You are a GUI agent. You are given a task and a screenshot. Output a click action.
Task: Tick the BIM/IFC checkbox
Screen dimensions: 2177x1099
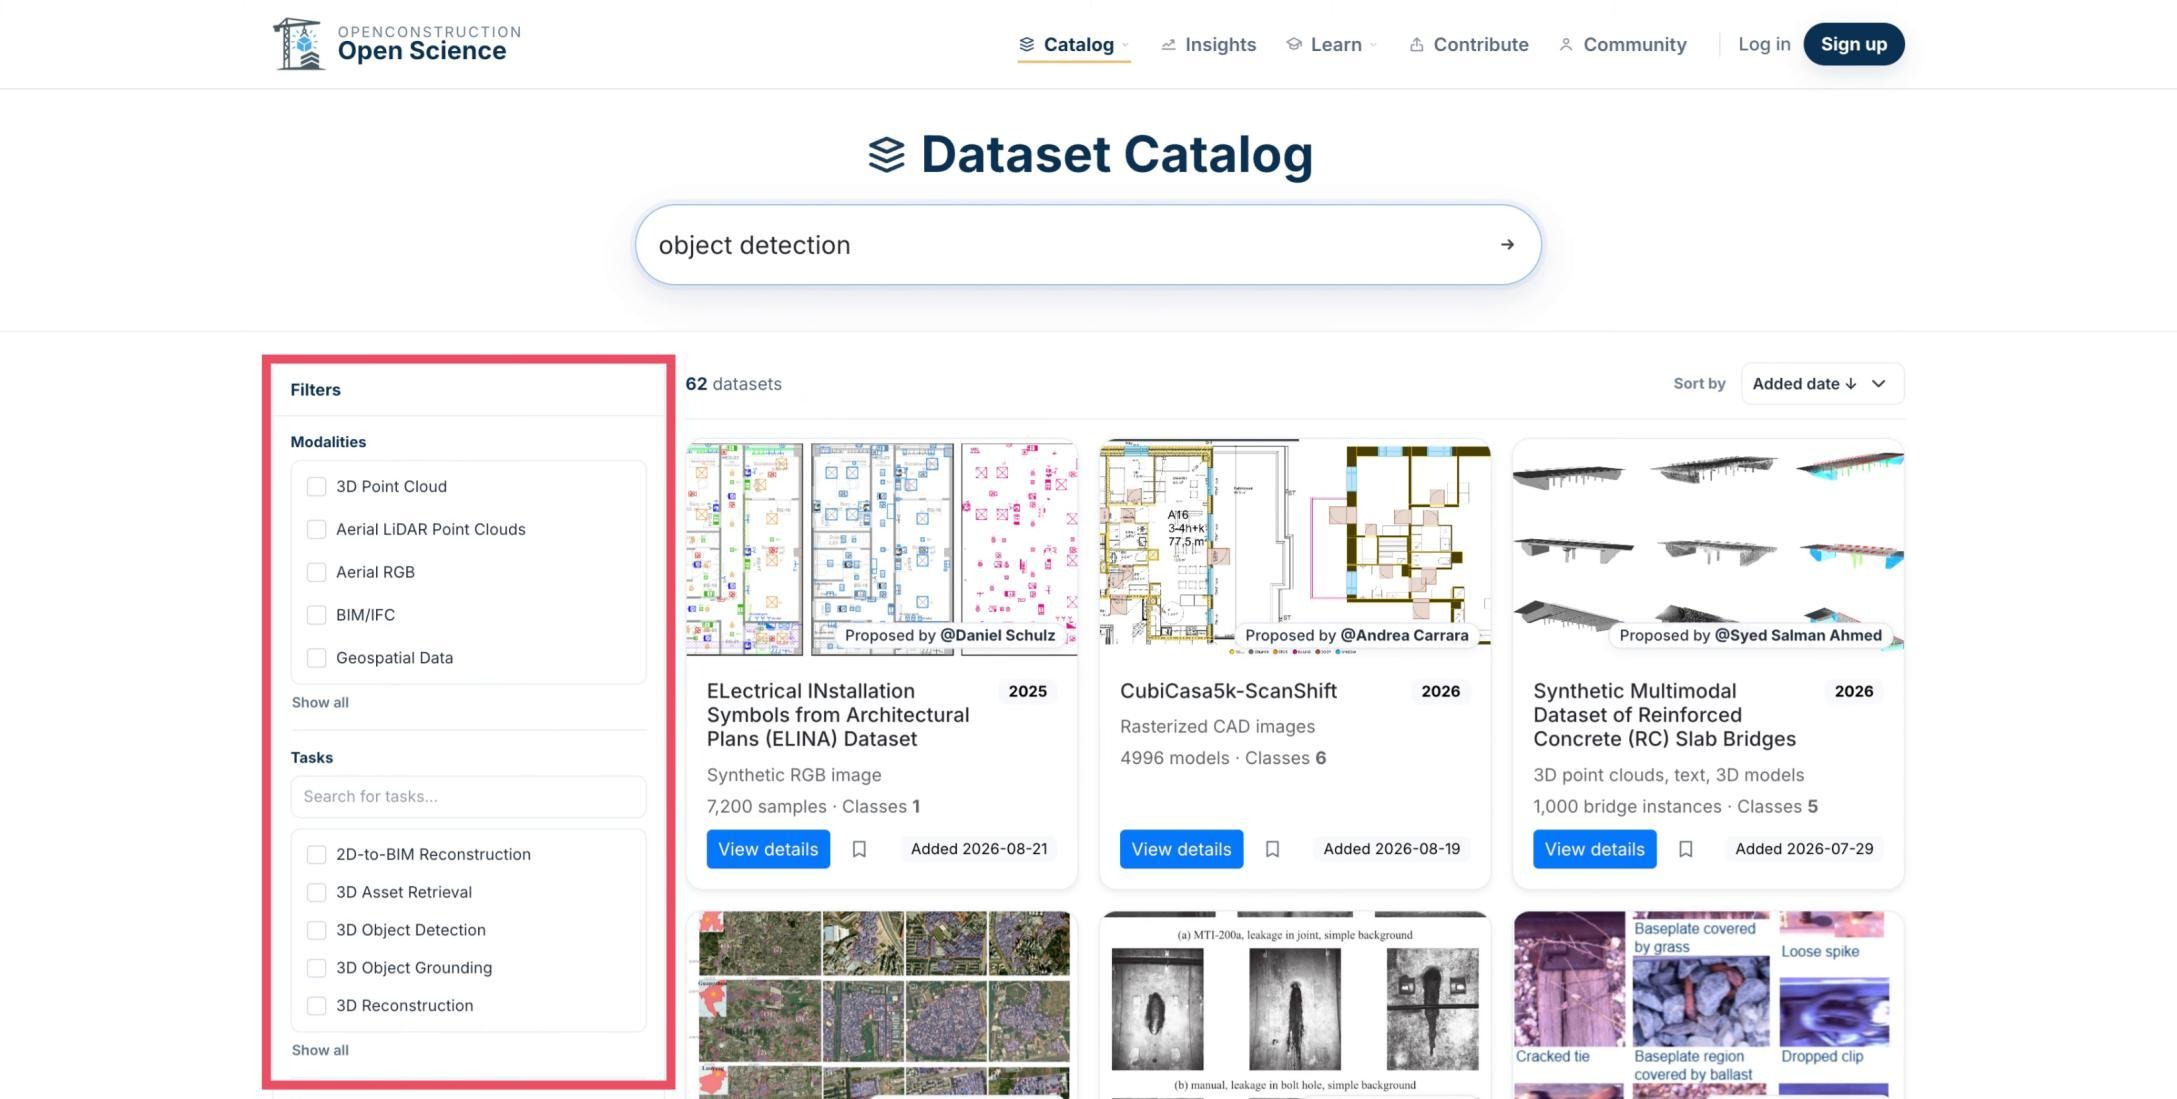pyautogui.click(x=316, y=615)
